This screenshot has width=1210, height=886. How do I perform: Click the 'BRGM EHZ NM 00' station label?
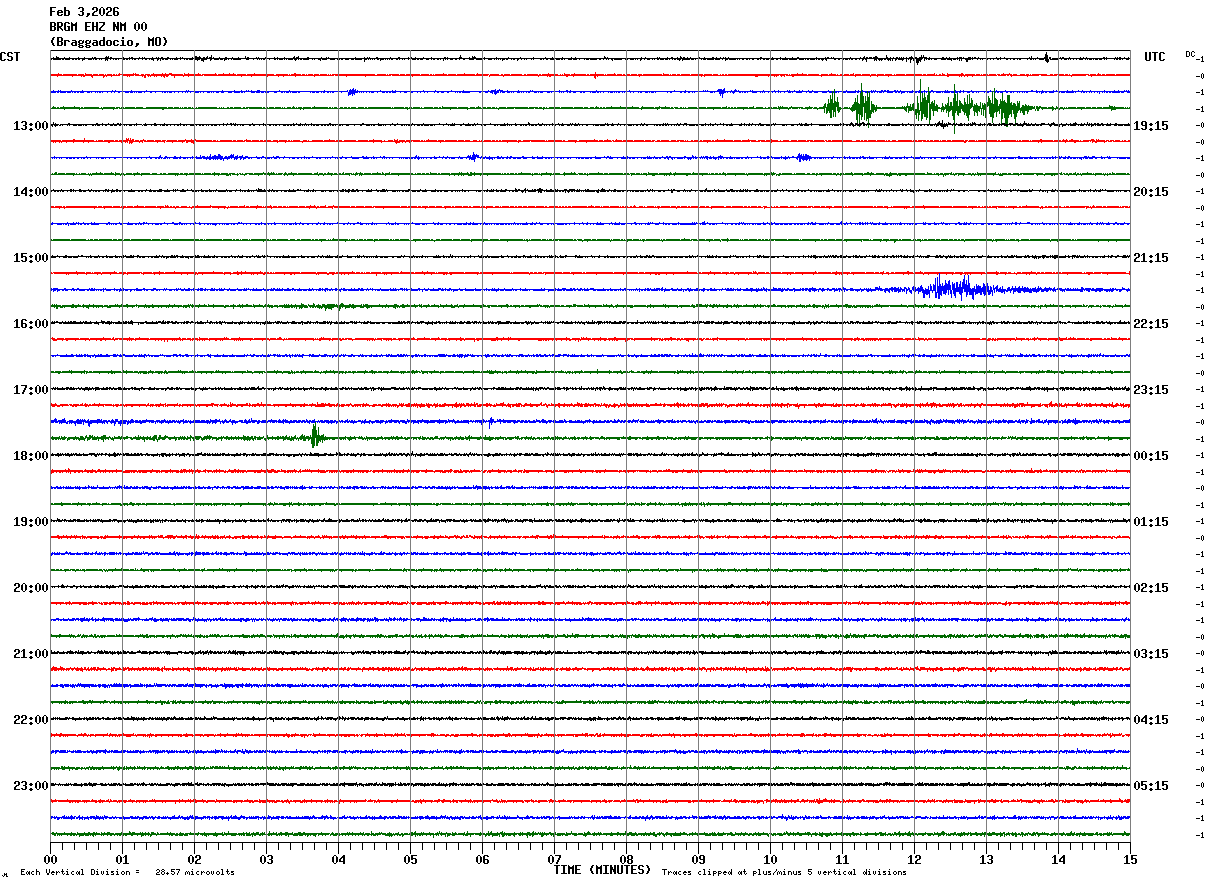tap(98, 27)
